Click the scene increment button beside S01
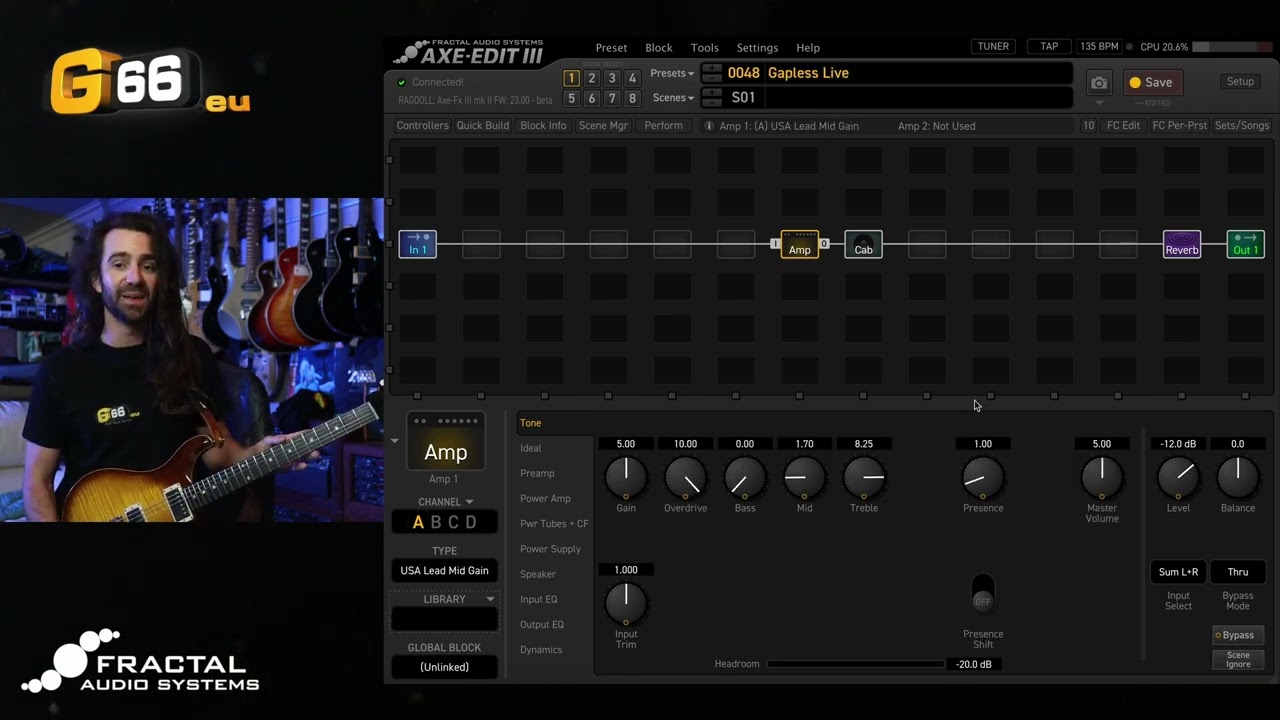Viewport: 1280px width, 720px height. pos(712,93)
